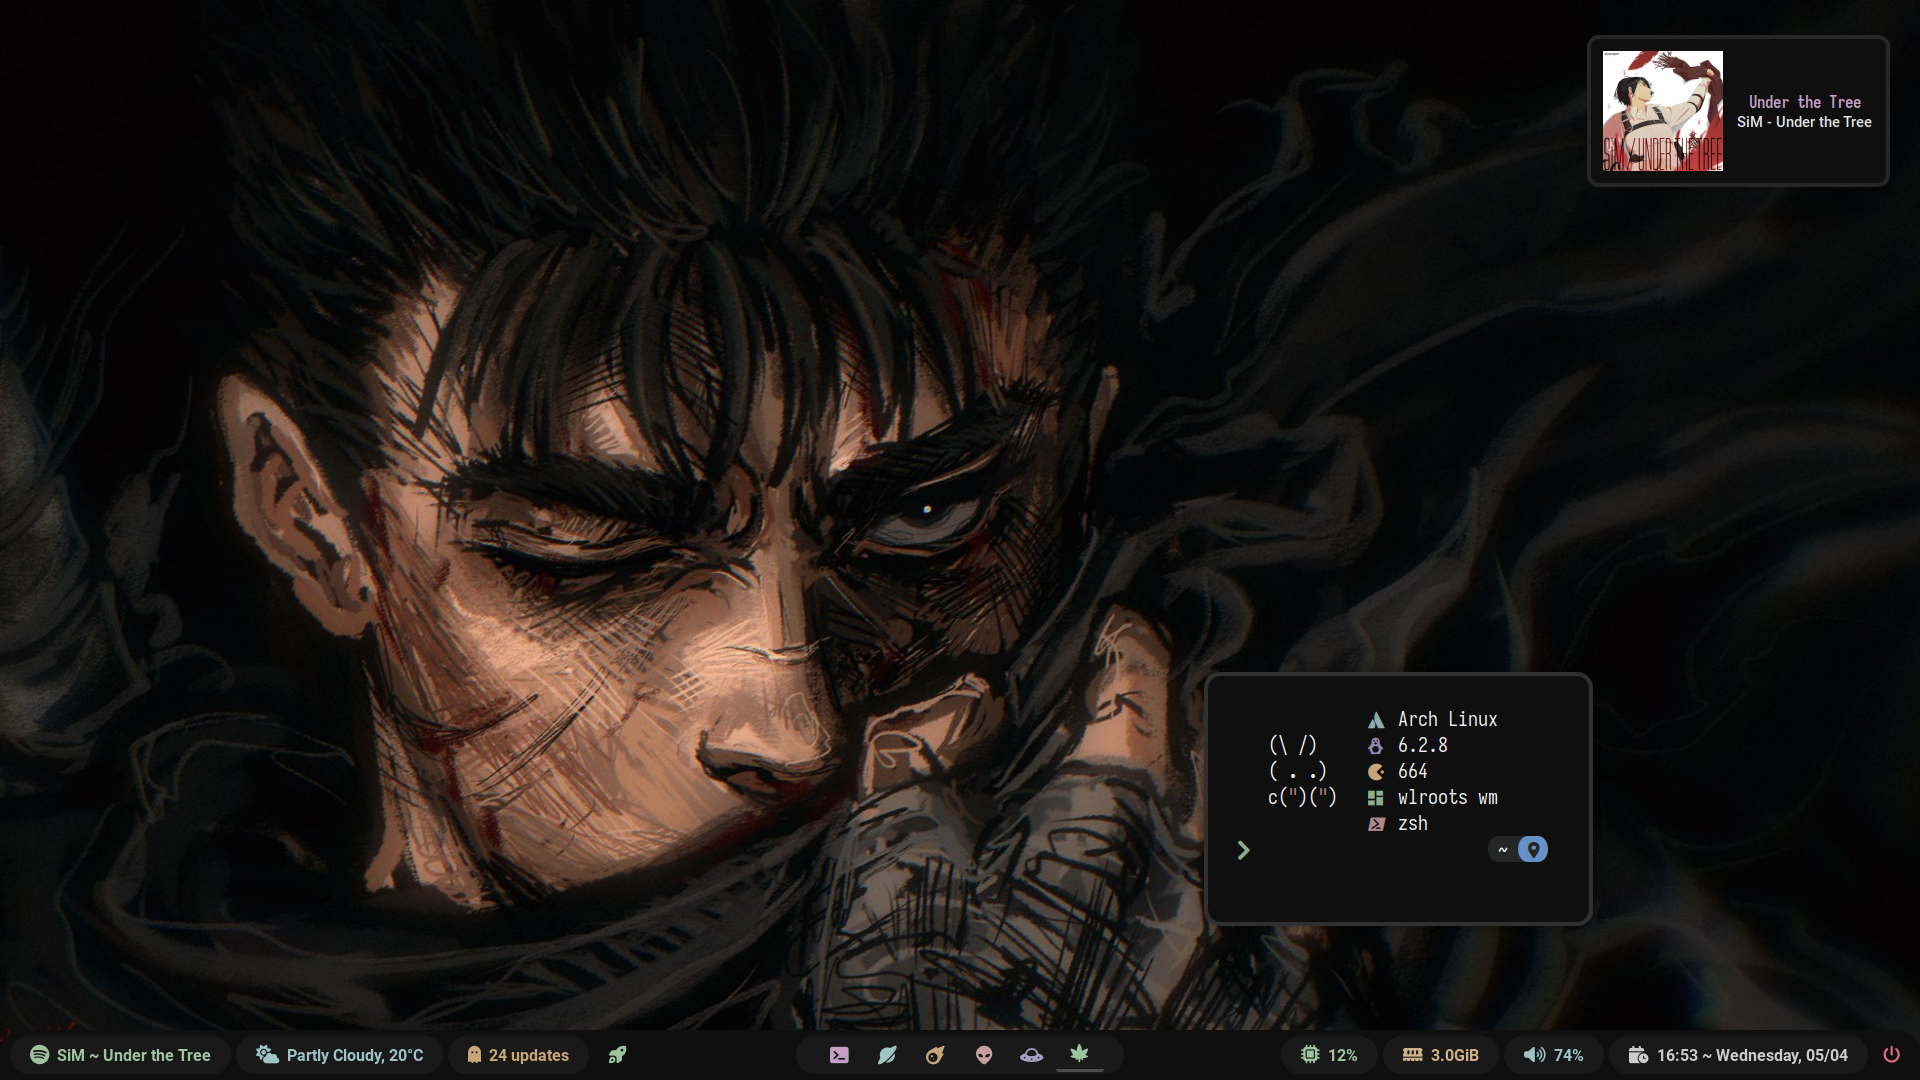Click the terminal prompt chevron
Screen dimensions: 1920x1080
[1243, 850]
